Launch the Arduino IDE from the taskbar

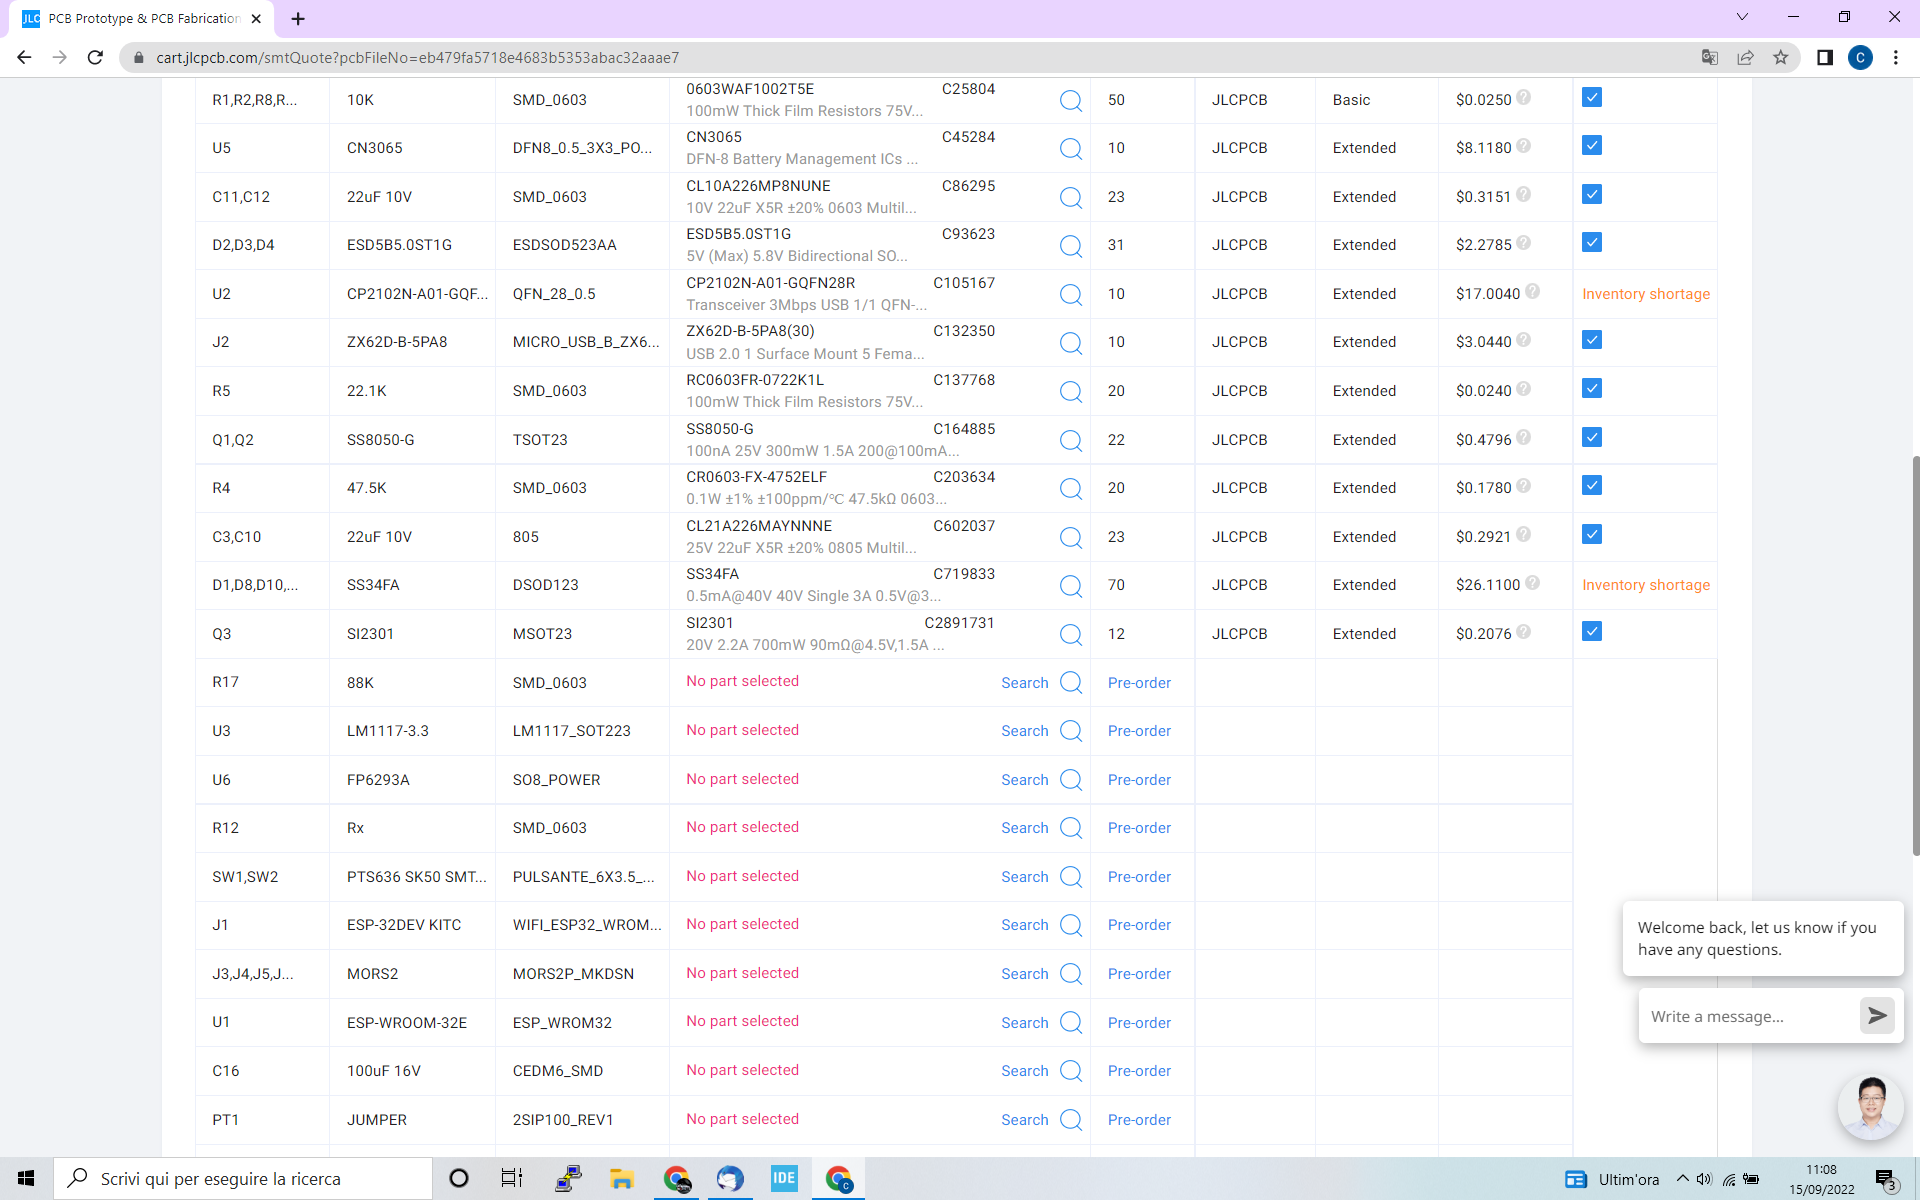click(x=784, y=1178)
